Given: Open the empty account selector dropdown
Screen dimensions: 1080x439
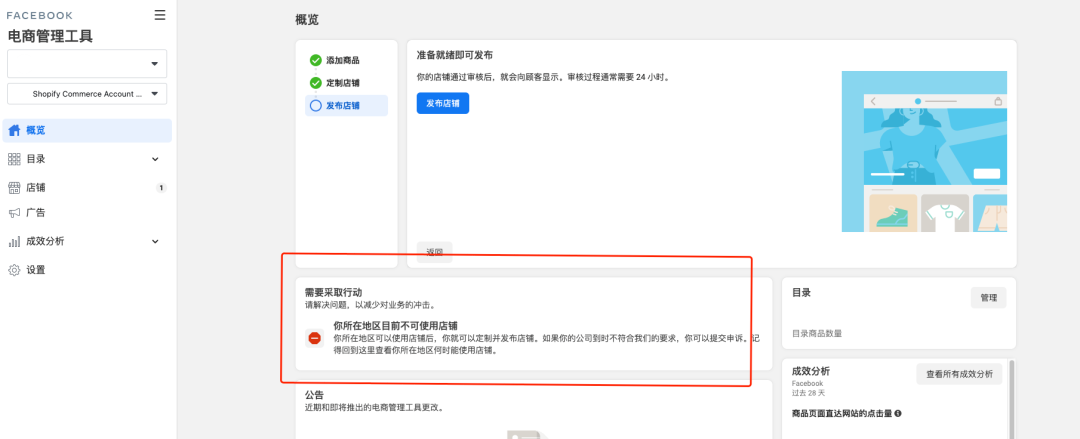Looking at the screenshot, I should pyautogui.click(x=87, y=63).
